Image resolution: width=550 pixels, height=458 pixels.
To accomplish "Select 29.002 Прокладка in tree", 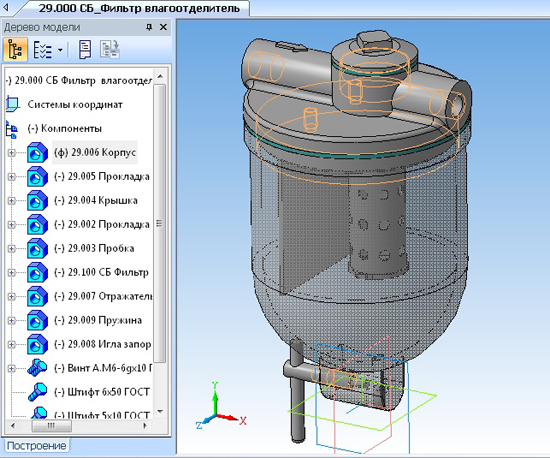I will click(x=102, y=224).
